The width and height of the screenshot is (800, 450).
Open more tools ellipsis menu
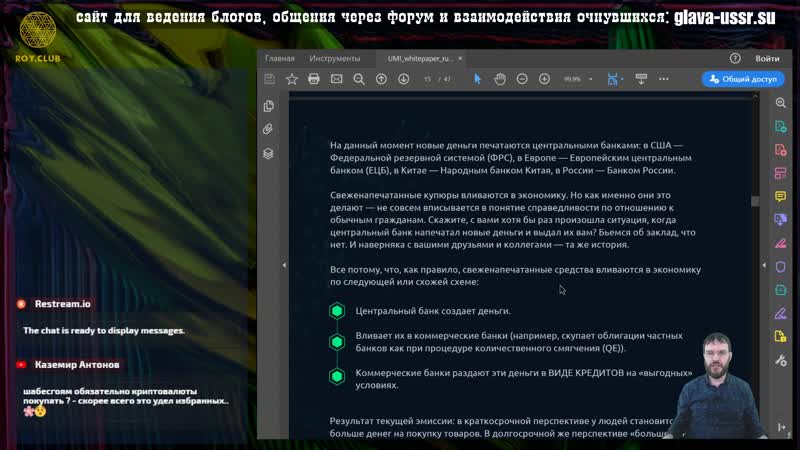tap(664, 79)
